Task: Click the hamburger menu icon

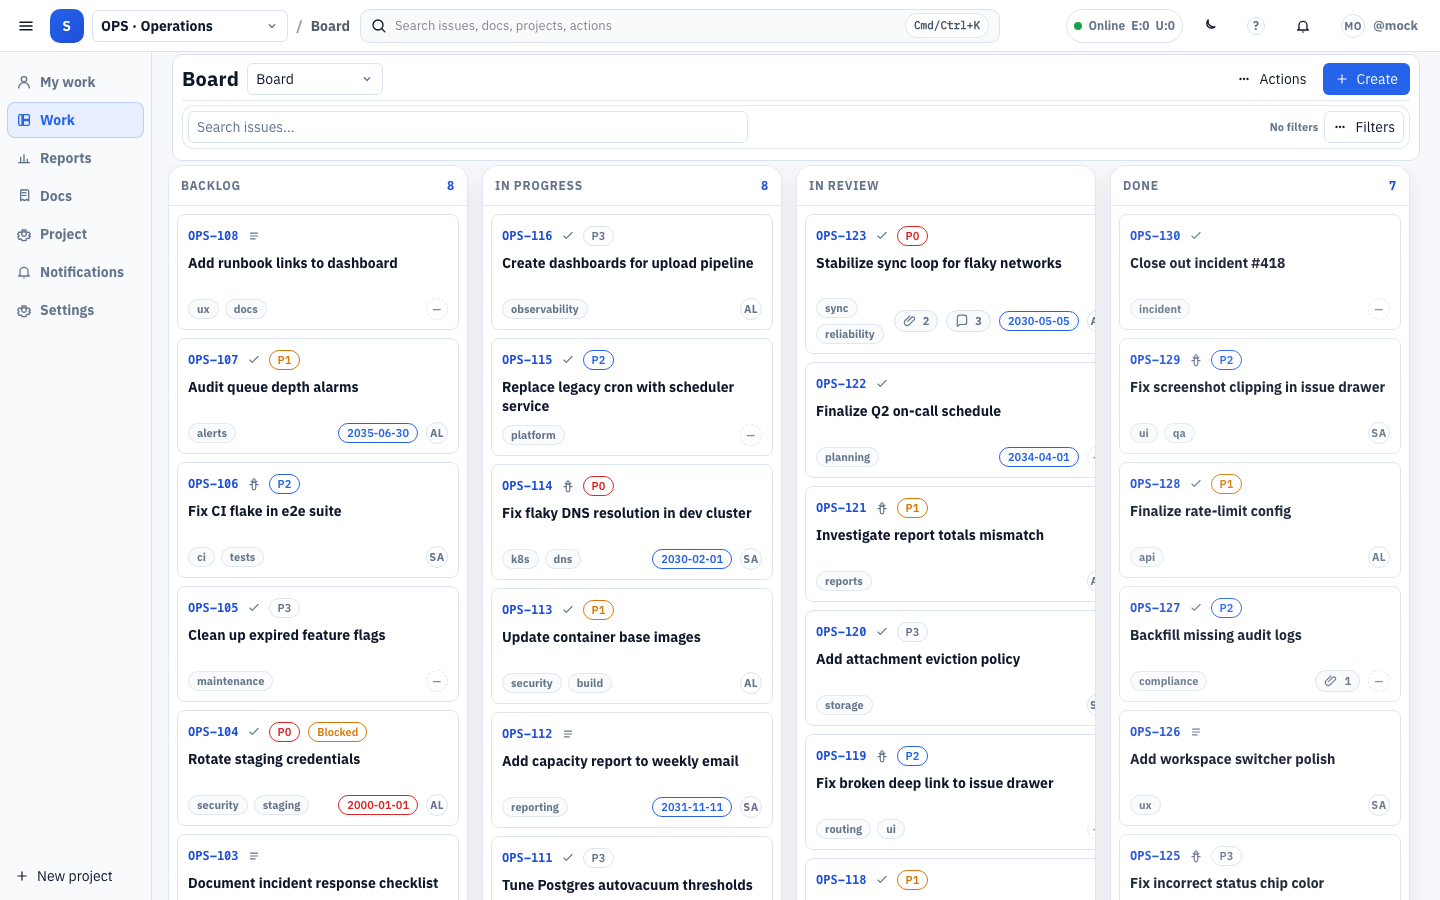Action: [x=26, y=25]
